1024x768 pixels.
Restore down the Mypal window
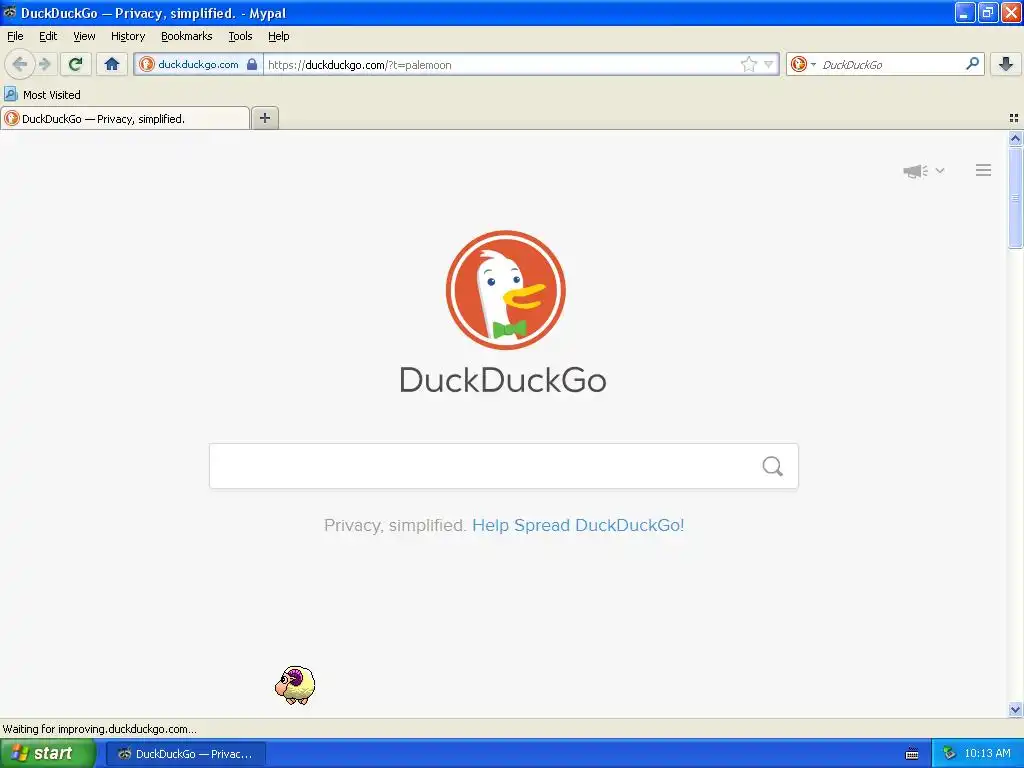pyautogui.click(x=987, y=12)
